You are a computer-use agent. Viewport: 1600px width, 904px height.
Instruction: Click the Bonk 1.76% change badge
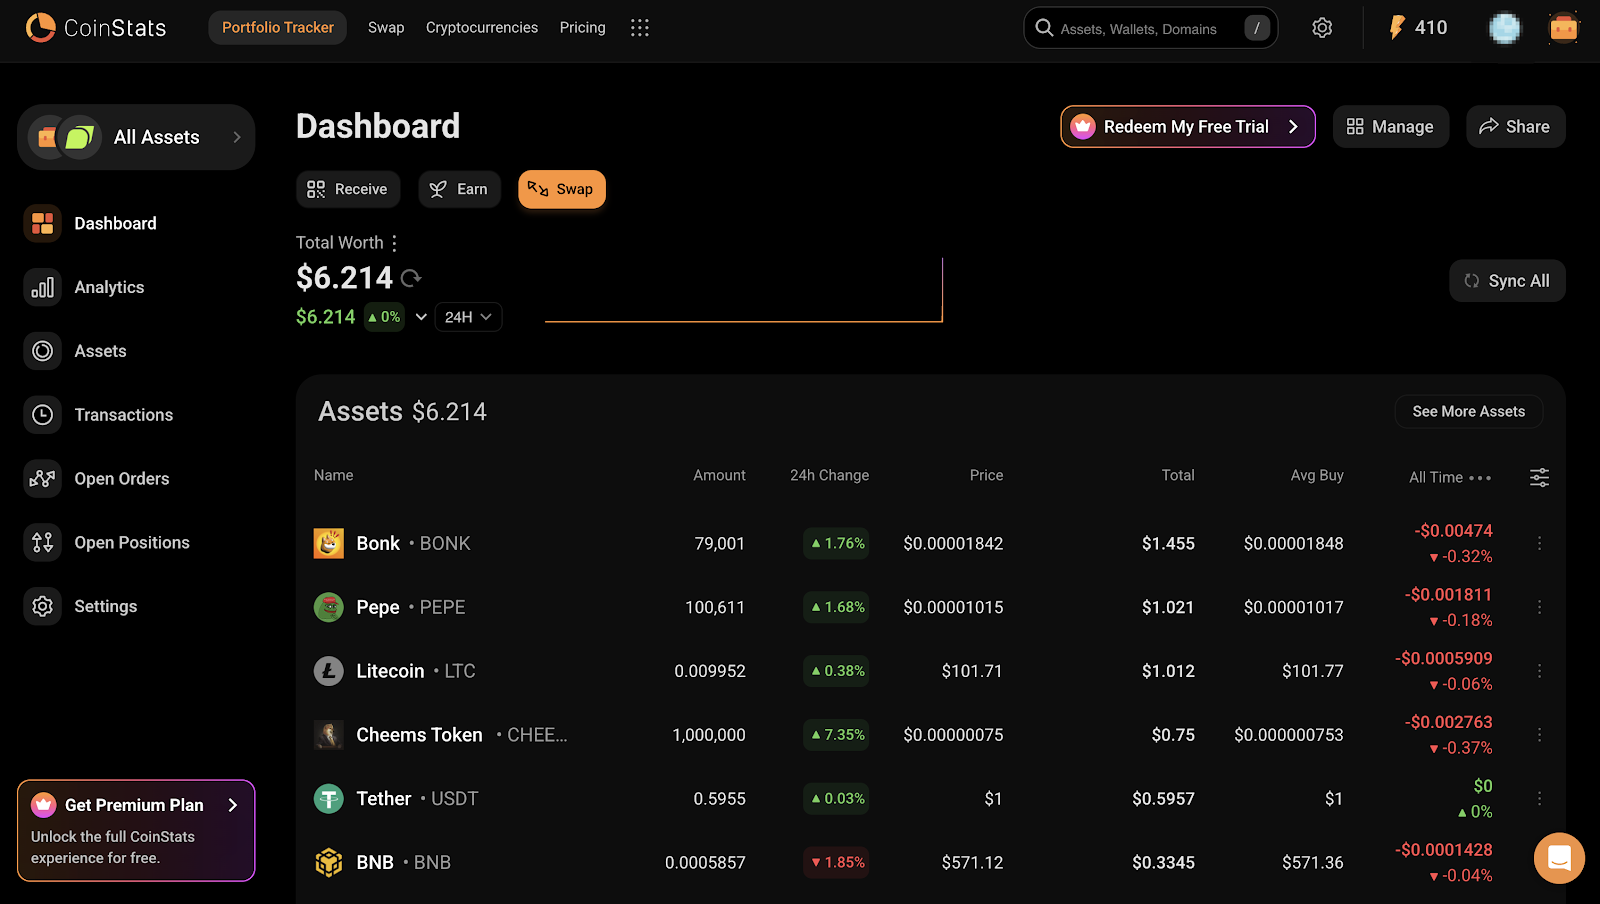point(837,543)
